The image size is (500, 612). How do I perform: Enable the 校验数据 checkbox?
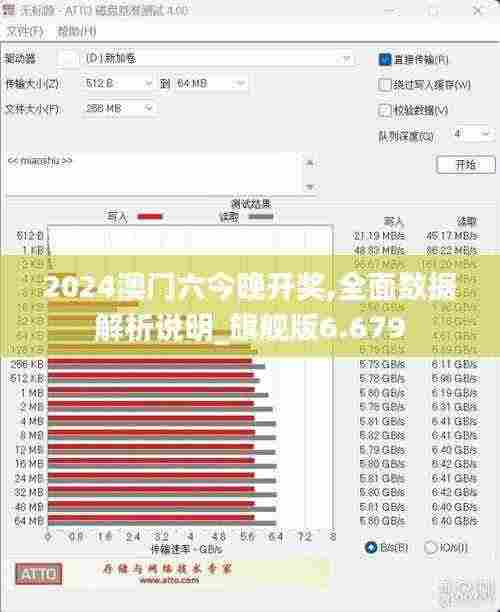[x=384, y=110]
